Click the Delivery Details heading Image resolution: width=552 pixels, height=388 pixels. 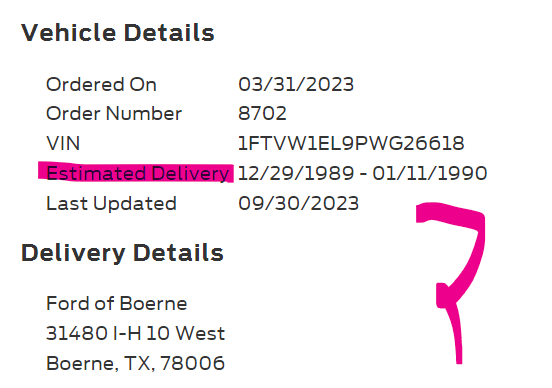click(122, 253)
